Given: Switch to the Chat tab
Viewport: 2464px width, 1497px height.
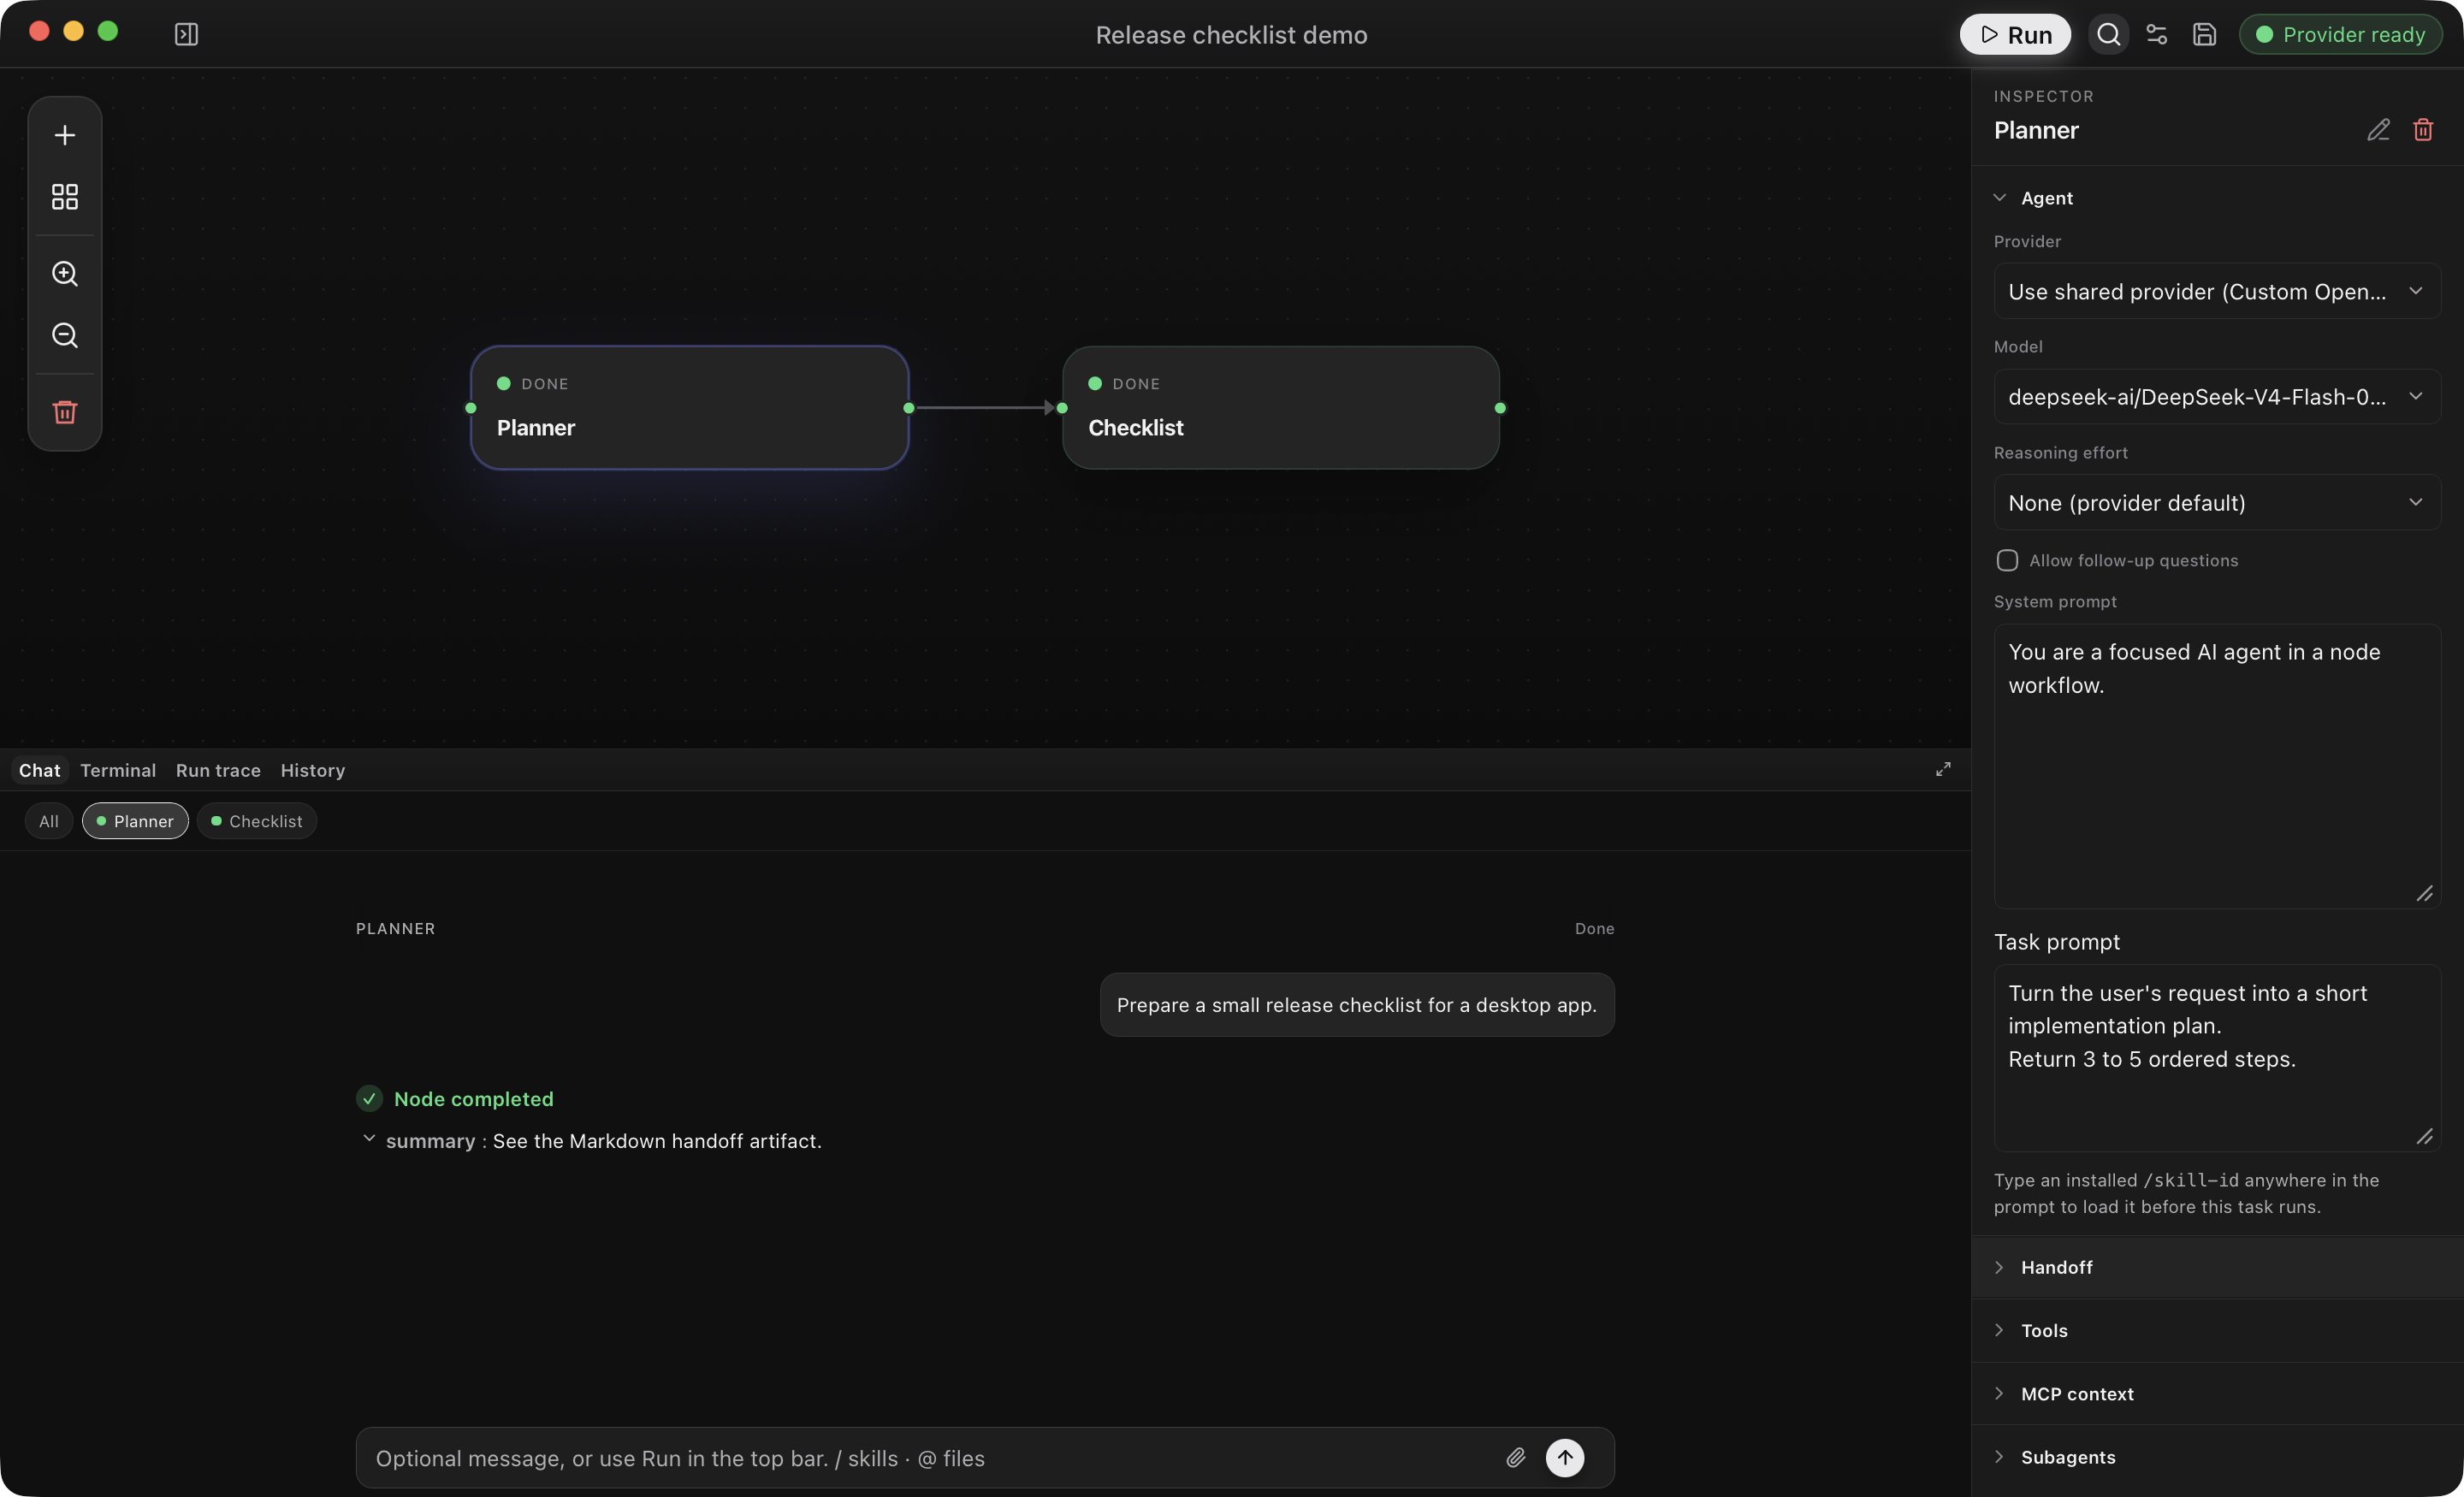Looking at the screenshot, I should tap(39, 770).
